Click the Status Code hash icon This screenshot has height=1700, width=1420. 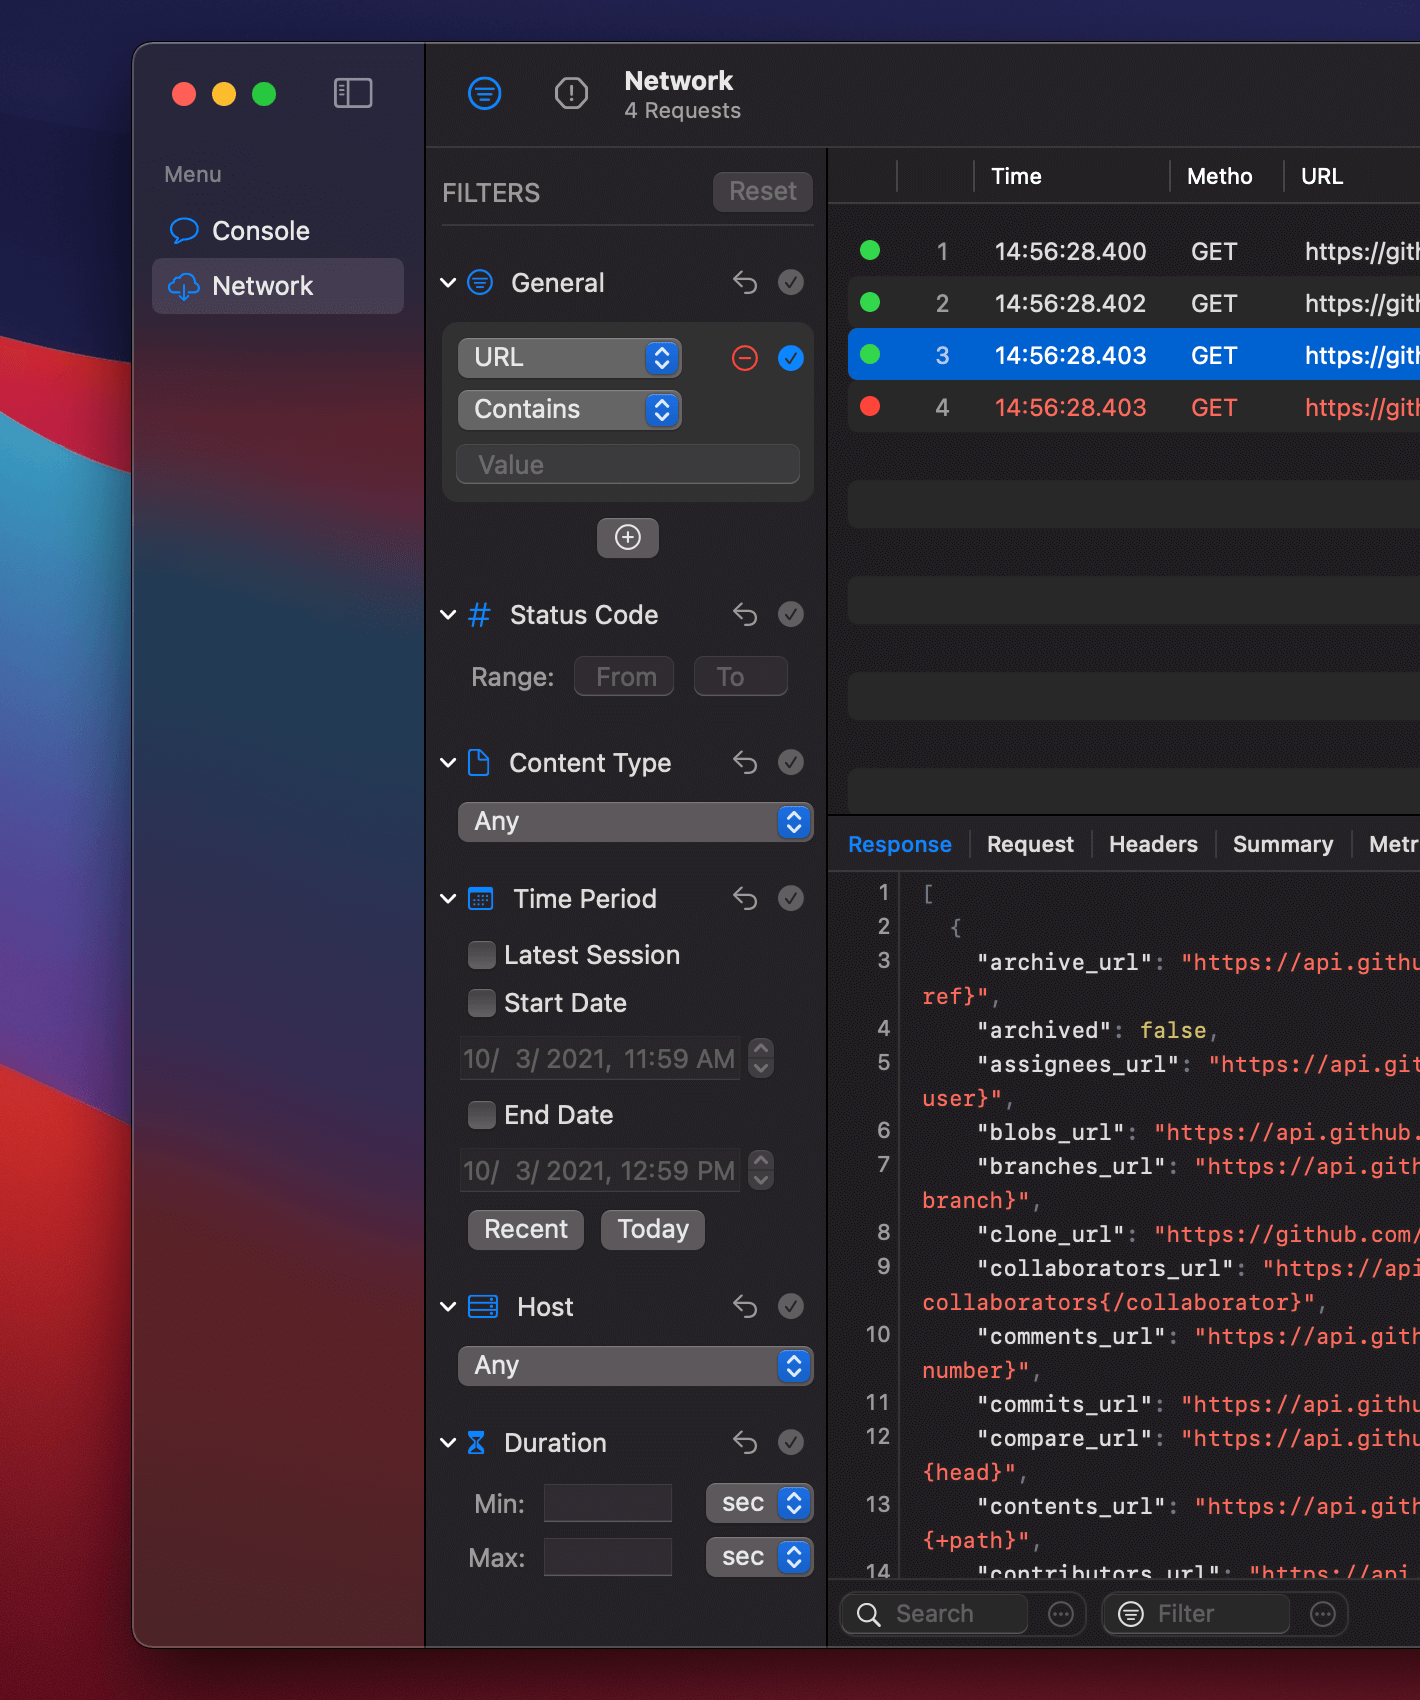[480, 614]
